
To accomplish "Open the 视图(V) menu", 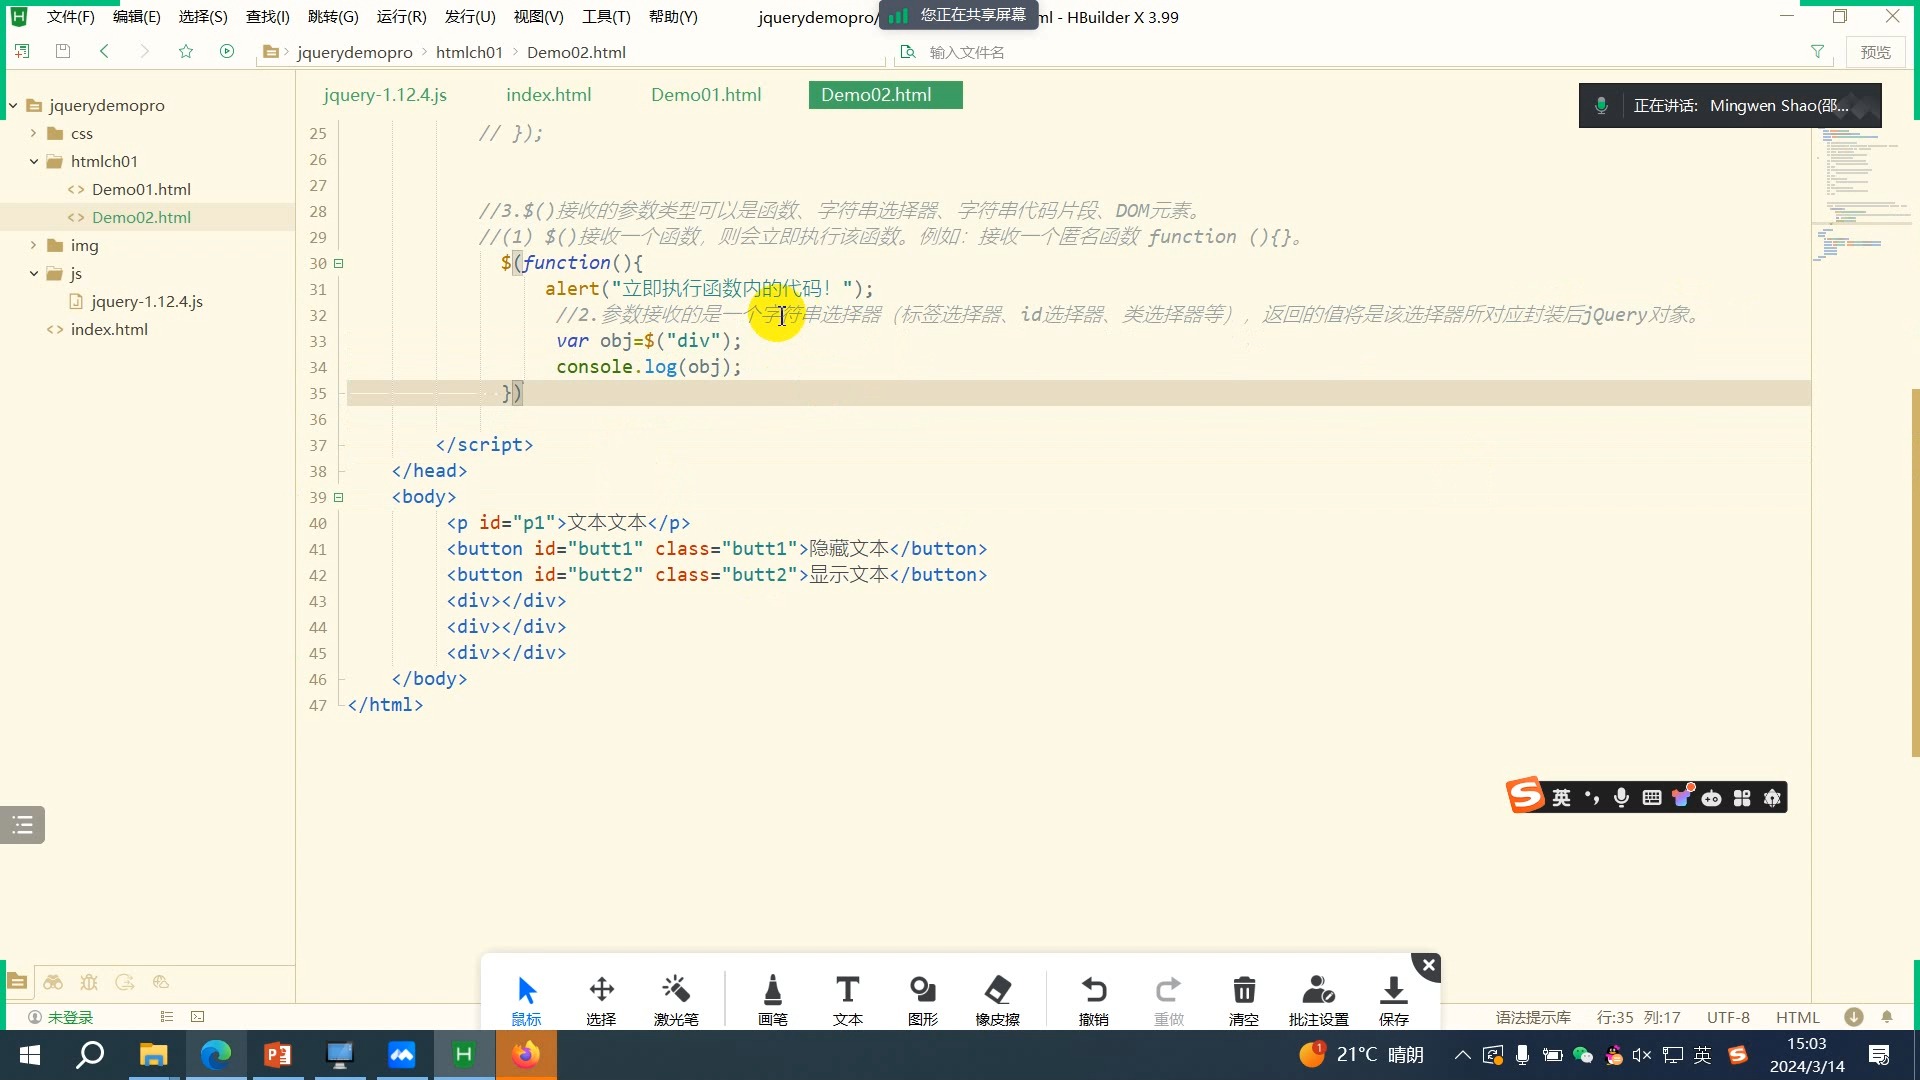I will 538,17.
